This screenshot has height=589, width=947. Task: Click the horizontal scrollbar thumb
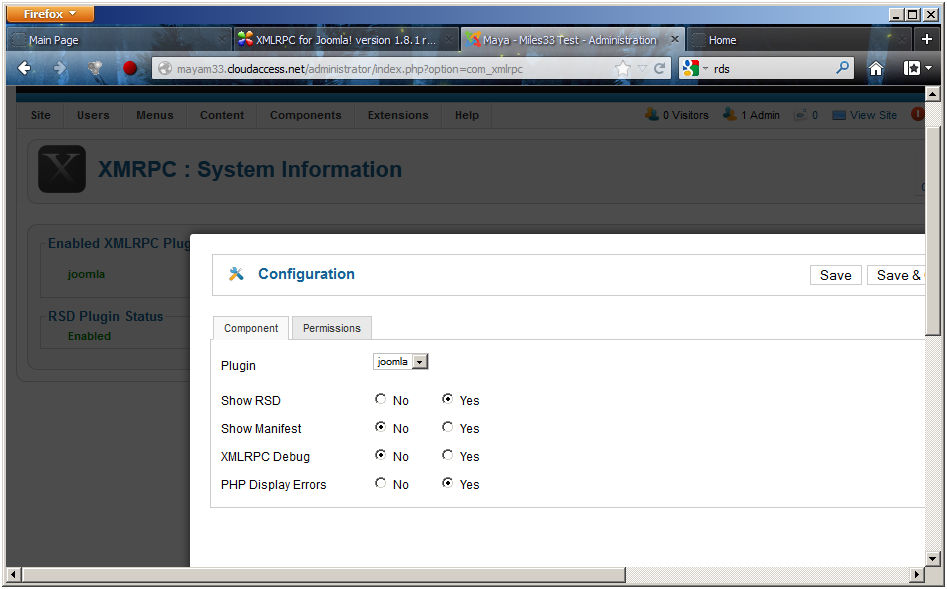point(324,574)
